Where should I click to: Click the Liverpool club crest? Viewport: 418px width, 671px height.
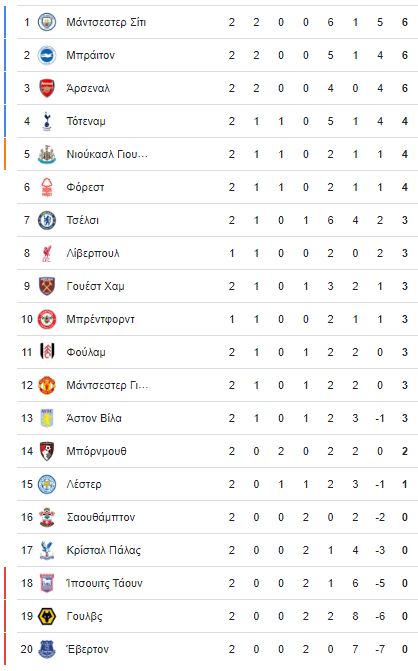click(47, 253)
